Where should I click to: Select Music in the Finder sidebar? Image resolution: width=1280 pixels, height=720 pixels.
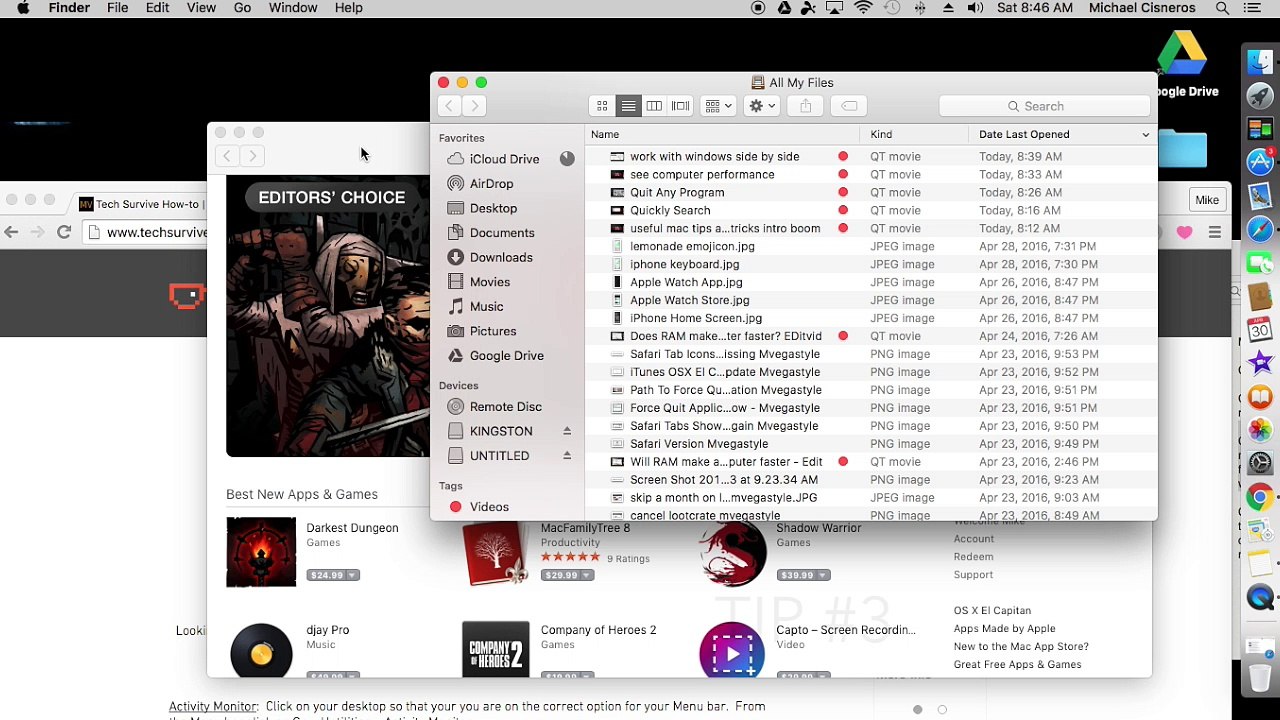[487, 306]
